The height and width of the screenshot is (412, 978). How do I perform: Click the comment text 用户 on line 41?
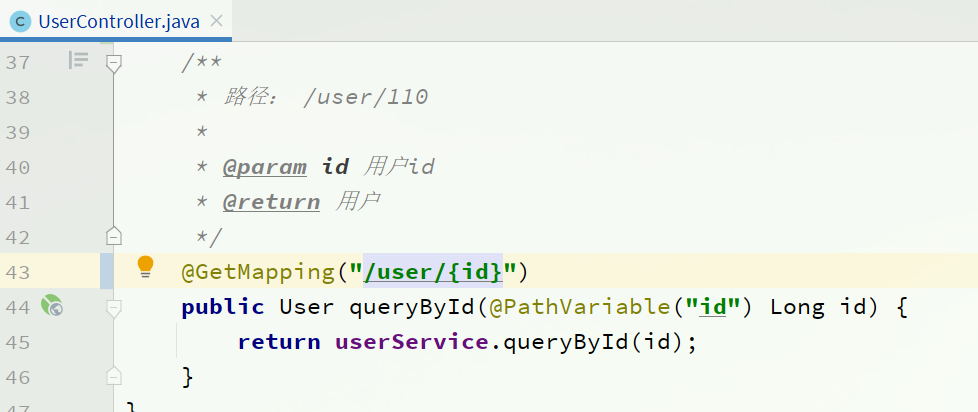coord(358,202)
